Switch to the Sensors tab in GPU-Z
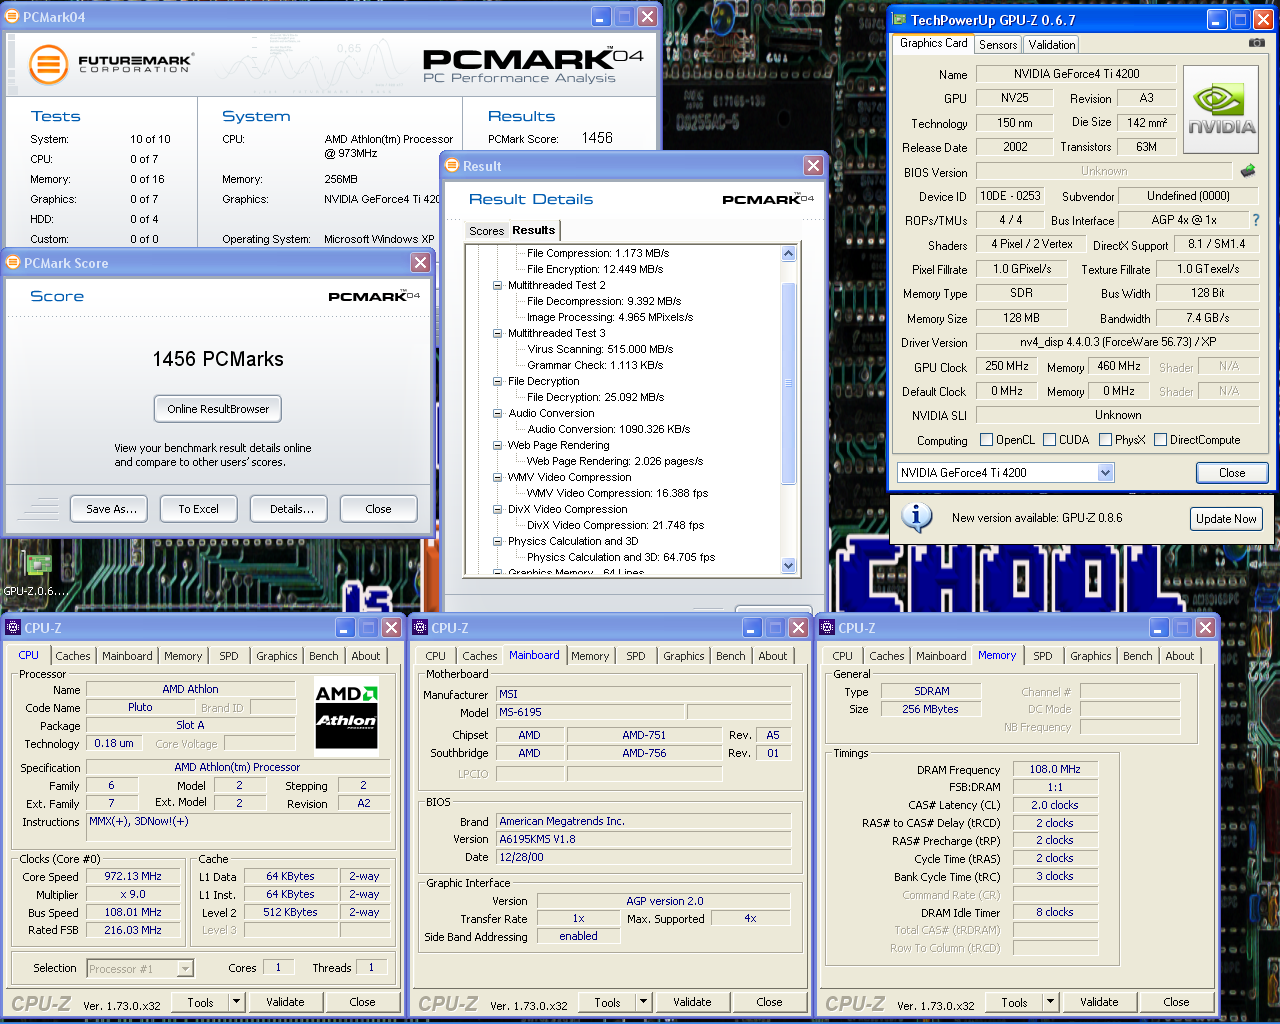 point(998,45)
